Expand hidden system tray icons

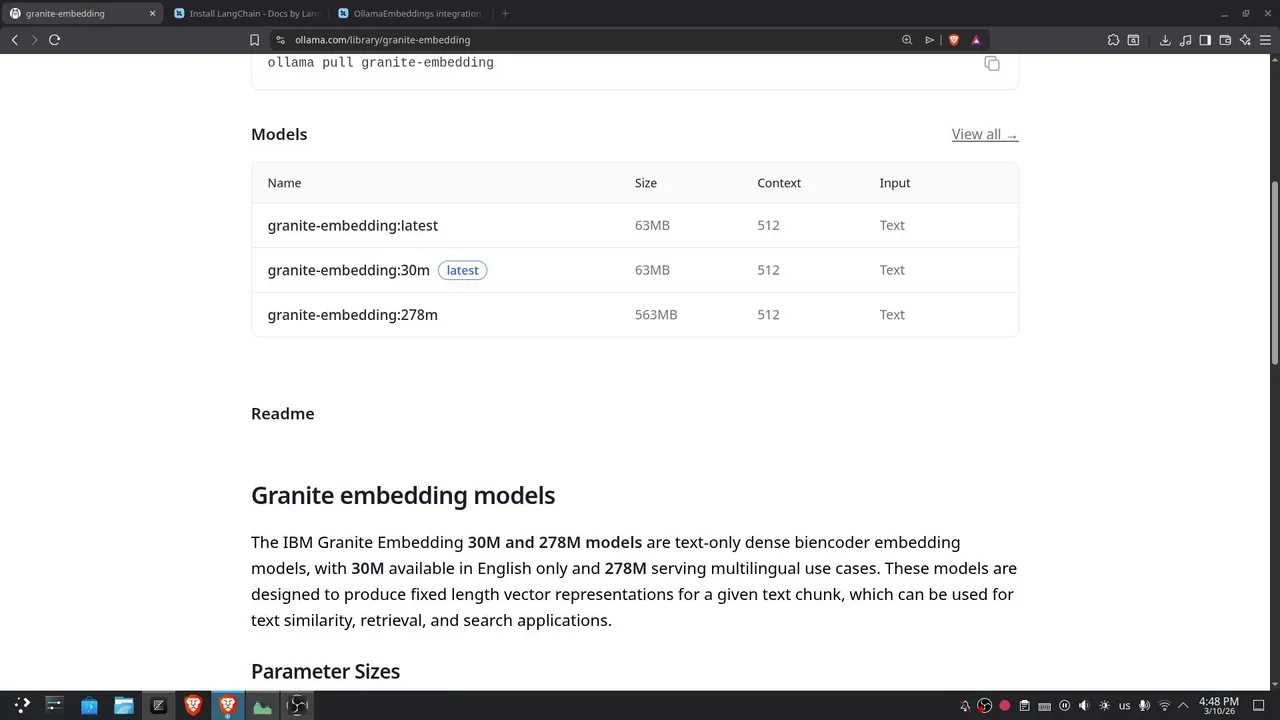click(x=1183, y=706)
